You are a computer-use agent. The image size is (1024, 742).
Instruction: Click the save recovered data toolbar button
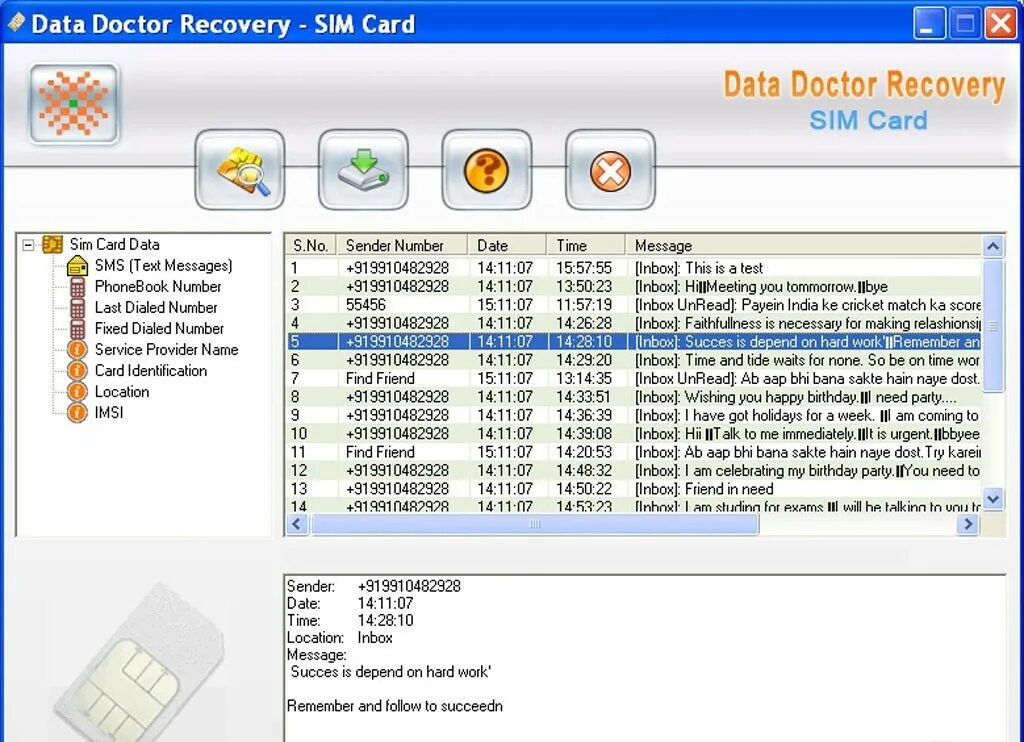click(363, 170)
